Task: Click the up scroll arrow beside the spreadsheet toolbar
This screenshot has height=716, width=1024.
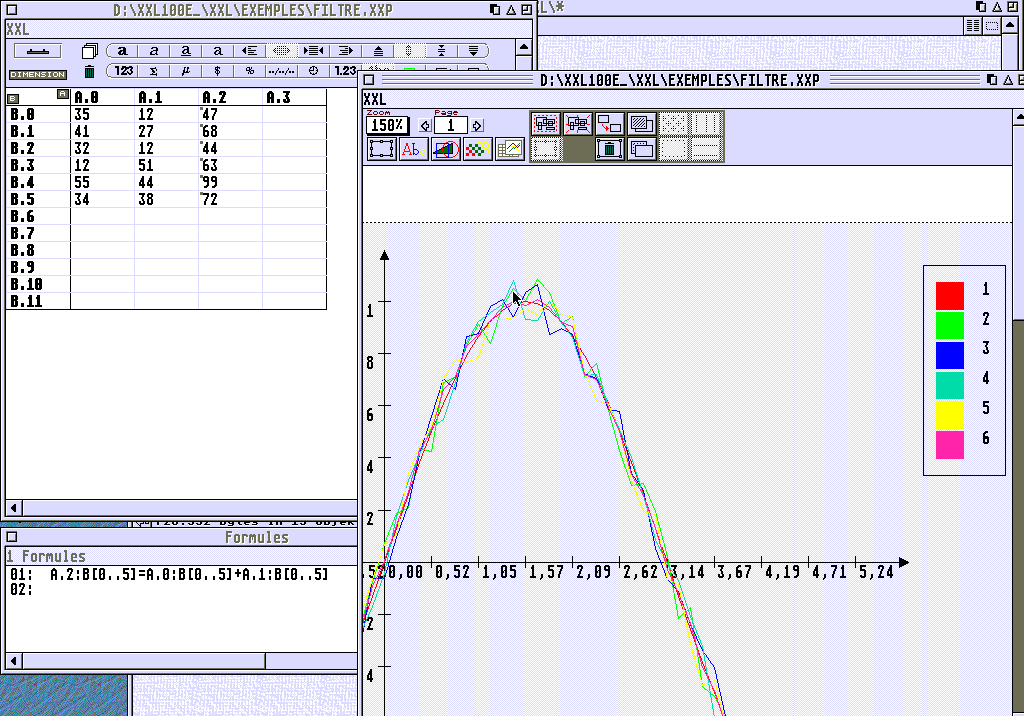Action: click(524, 47)
